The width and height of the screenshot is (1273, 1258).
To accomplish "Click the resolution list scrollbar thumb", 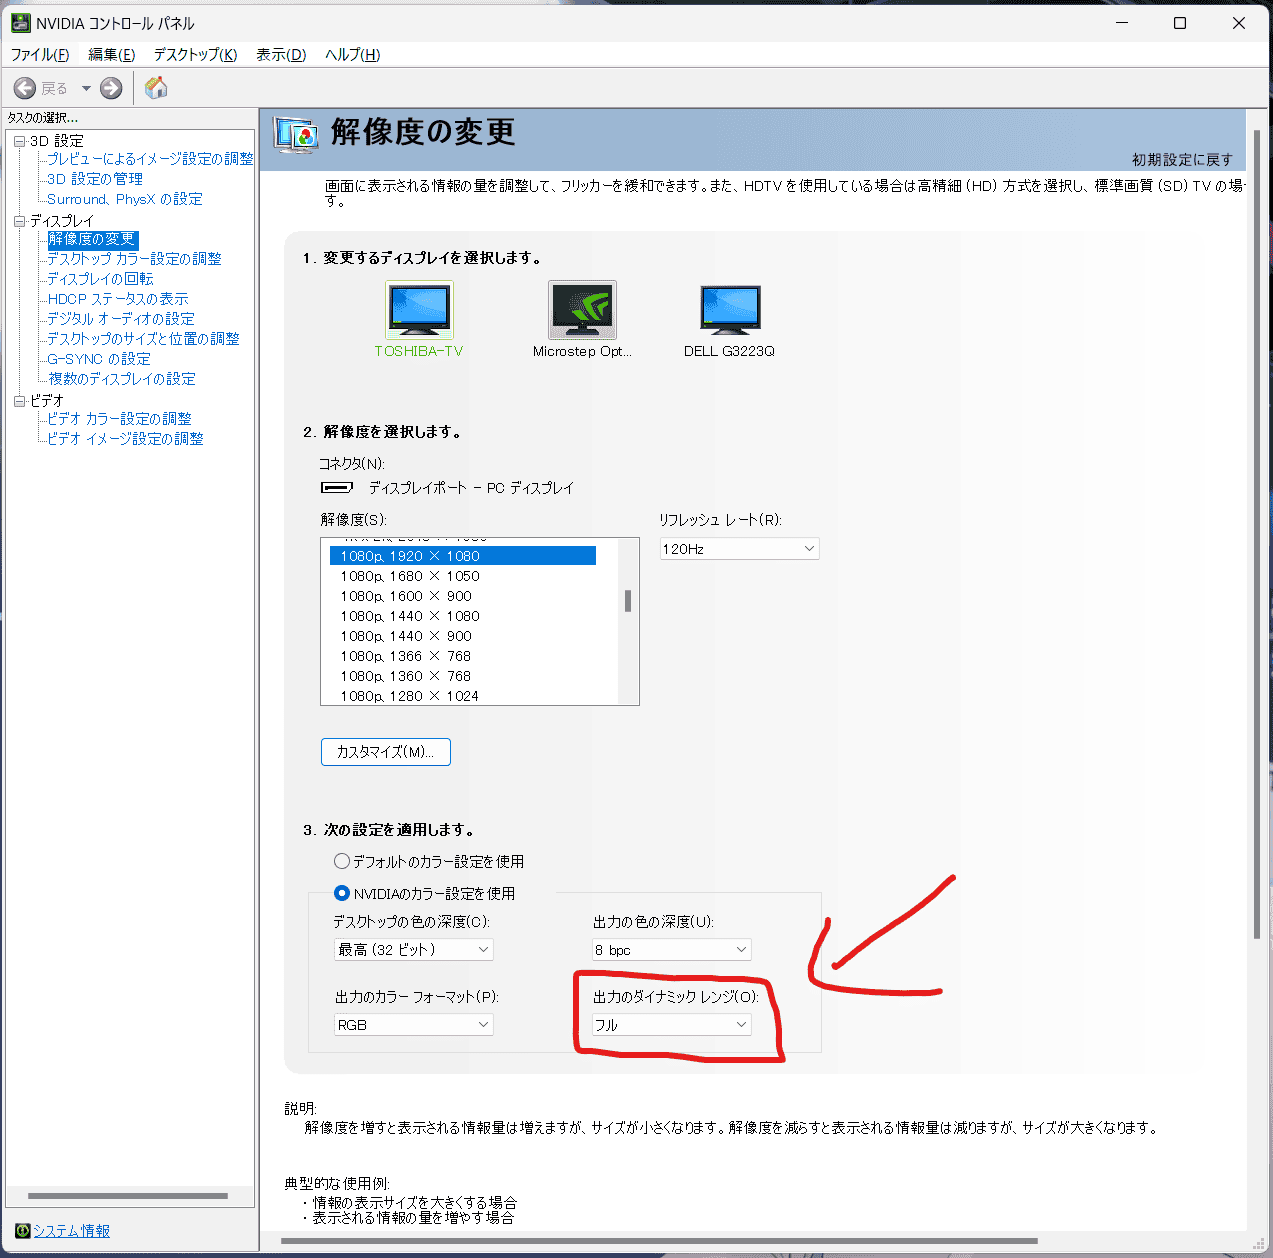I will [628, 601].
